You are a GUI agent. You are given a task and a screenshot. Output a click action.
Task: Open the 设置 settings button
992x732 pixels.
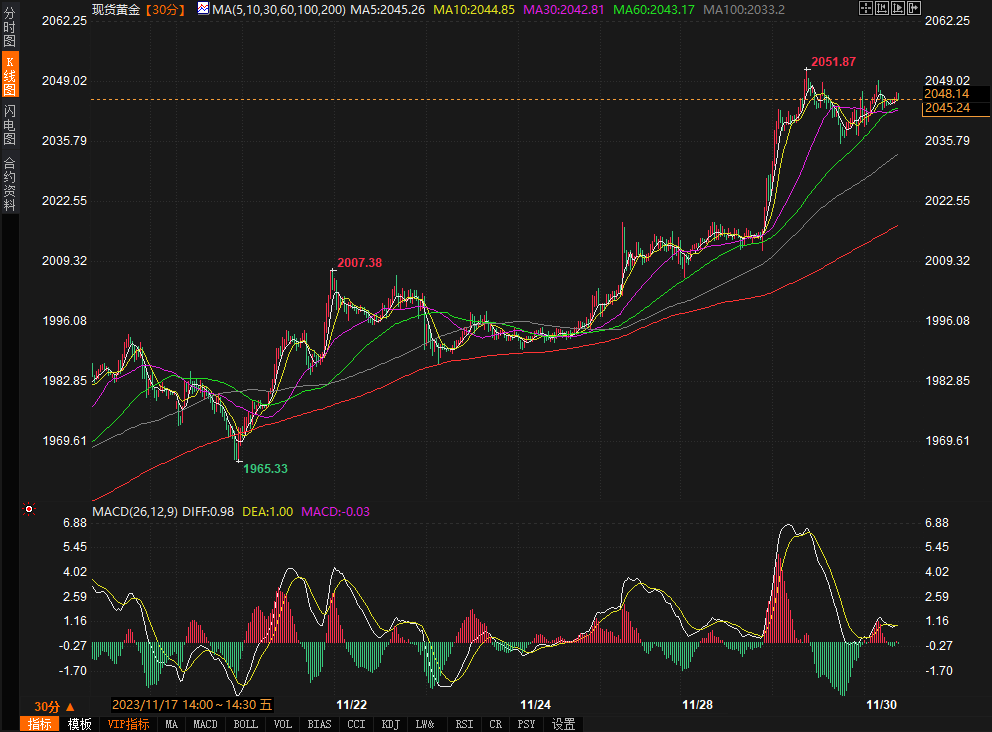point(563,724)
